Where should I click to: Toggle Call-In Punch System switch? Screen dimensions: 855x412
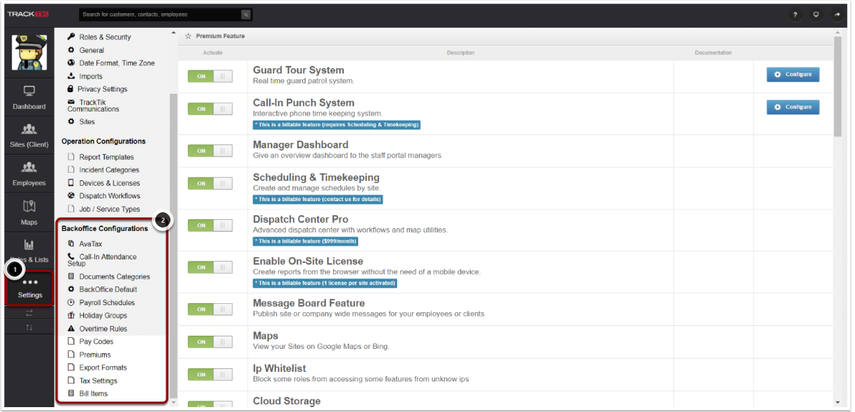(x=210, y=109)
